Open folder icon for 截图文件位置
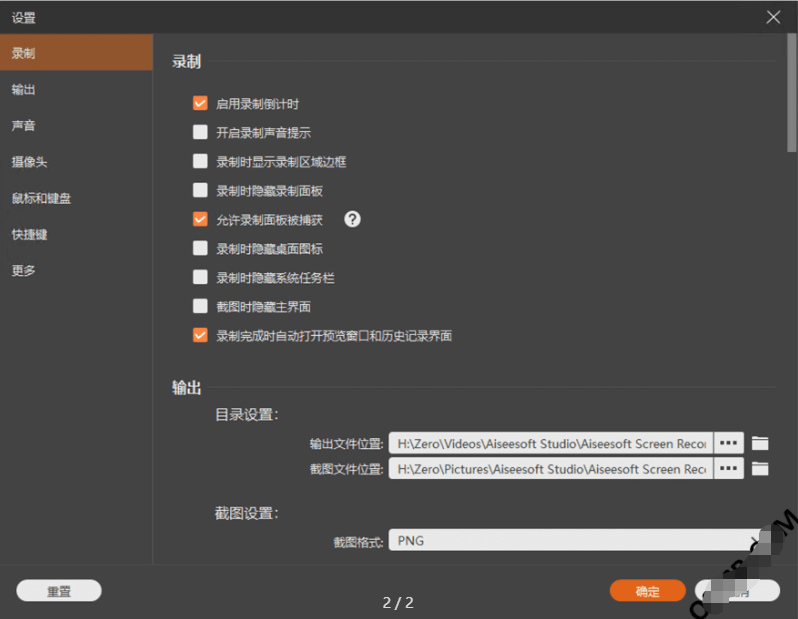The height and width of the screenshot is (619, 798). click(x=760, y=468)
